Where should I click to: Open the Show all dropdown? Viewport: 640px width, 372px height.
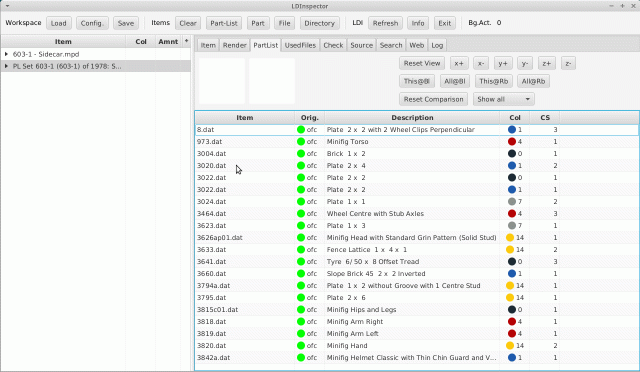coord(503,99)
